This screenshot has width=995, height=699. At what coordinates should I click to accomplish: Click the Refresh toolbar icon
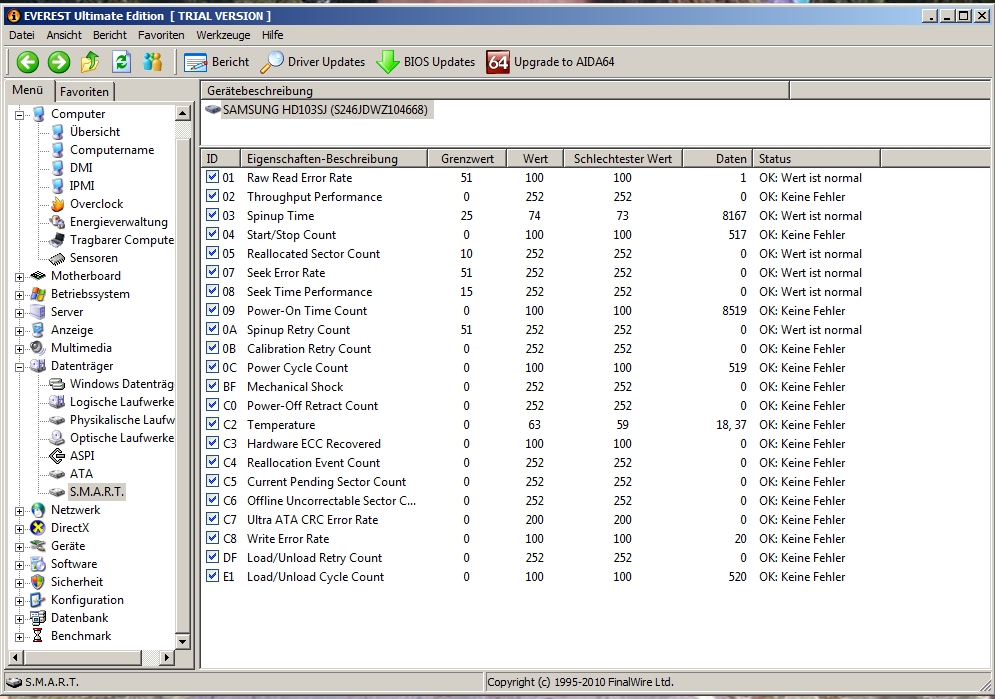point(121,62)
